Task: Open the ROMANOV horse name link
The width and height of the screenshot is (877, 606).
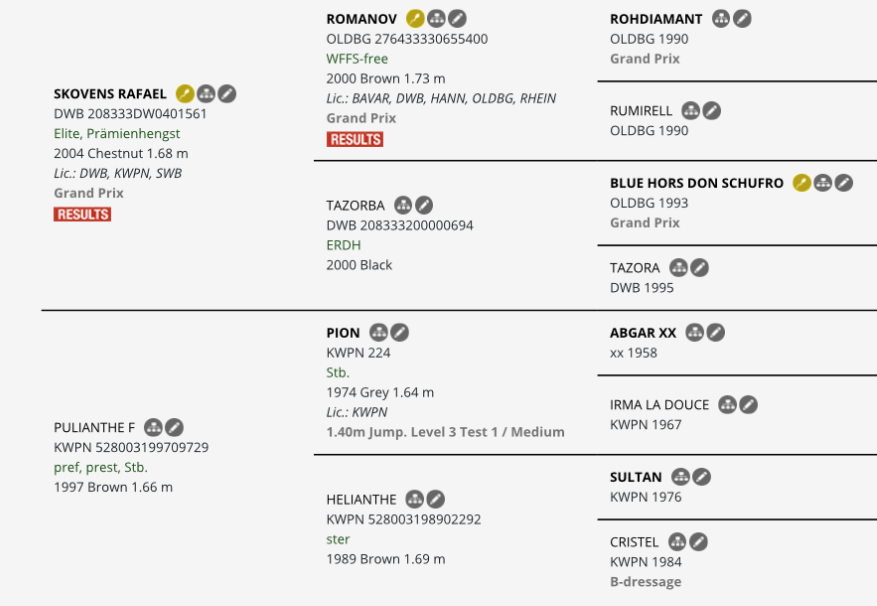Action: (x=361, y=19)
